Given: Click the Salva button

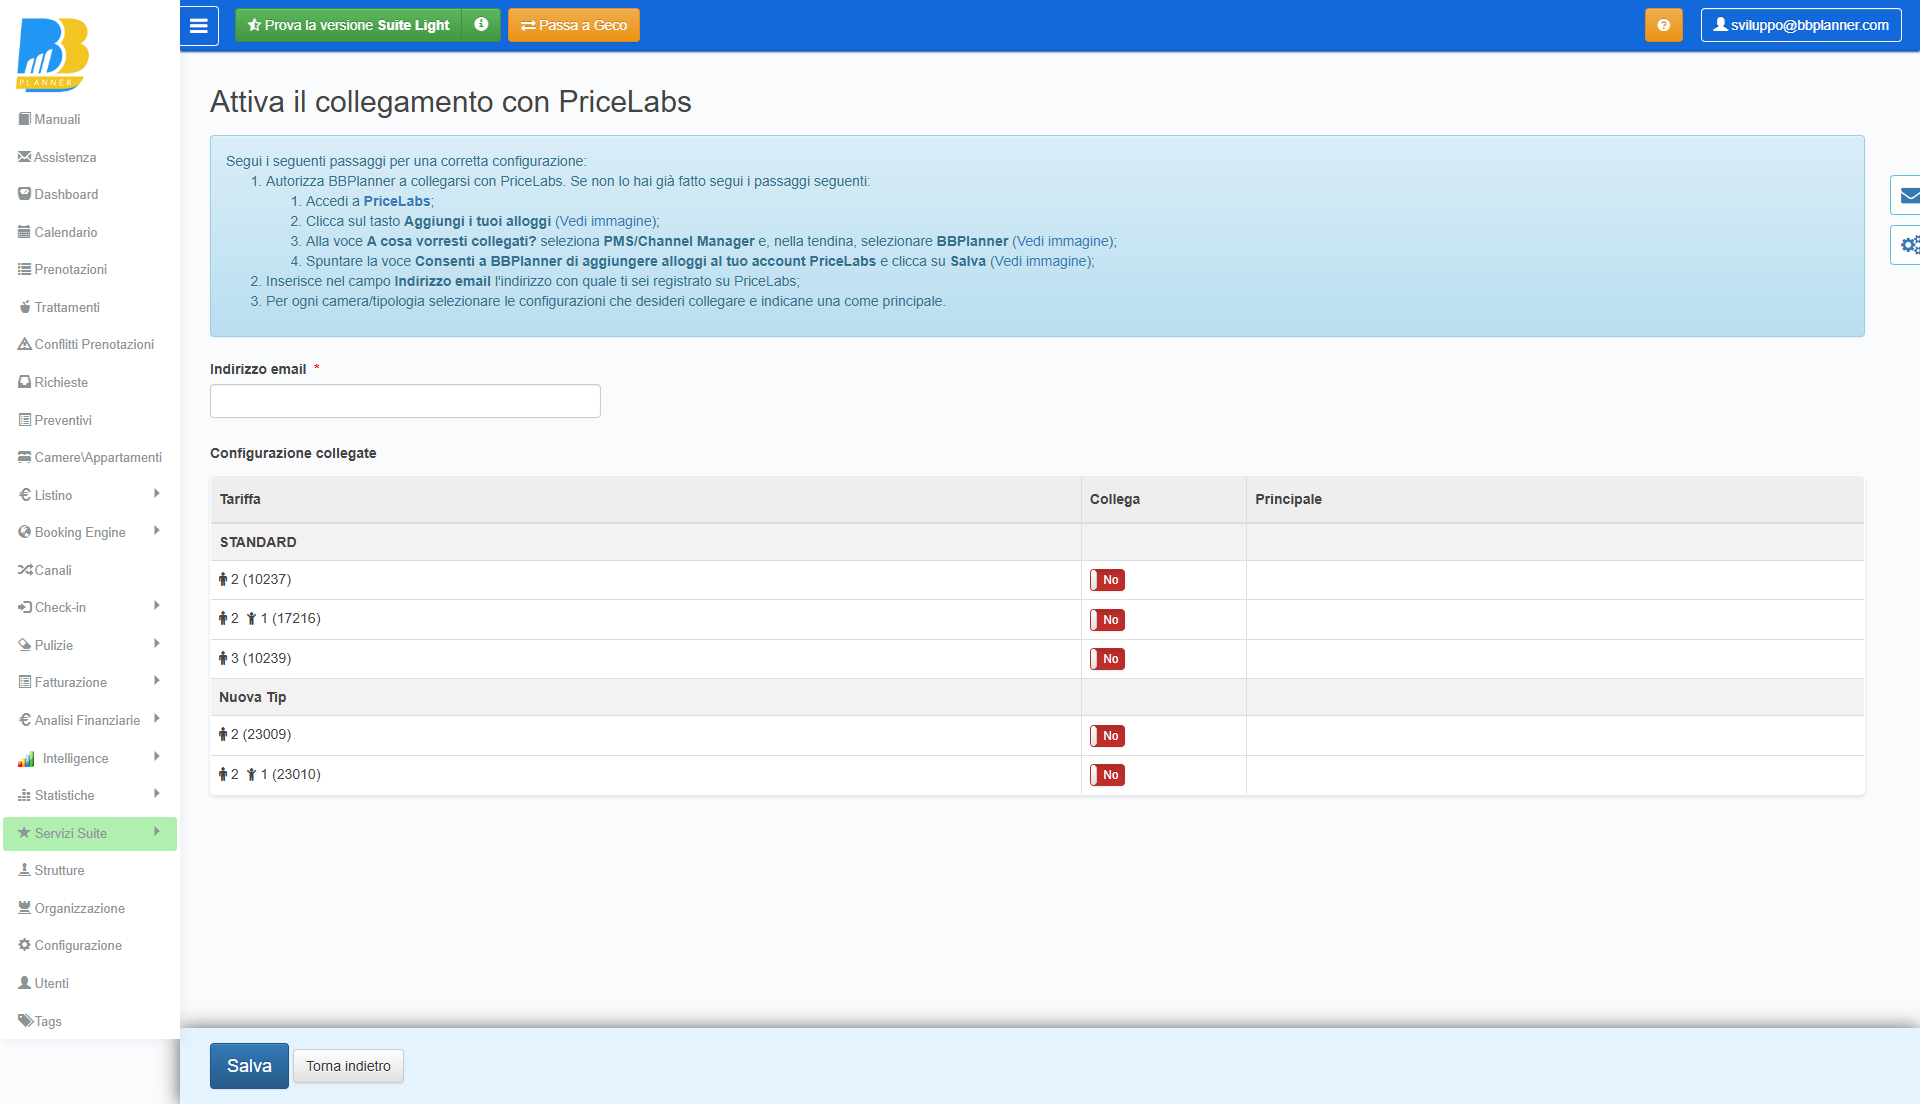Looking at the screenshot, I should (249, 1066).
